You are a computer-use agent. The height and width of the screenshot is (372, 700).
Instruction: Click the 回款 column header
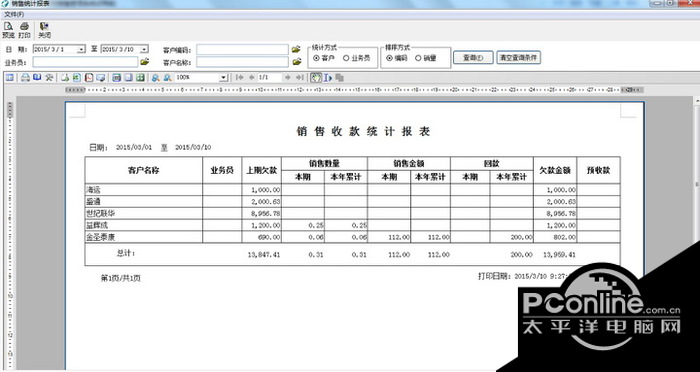click(492, 163)
